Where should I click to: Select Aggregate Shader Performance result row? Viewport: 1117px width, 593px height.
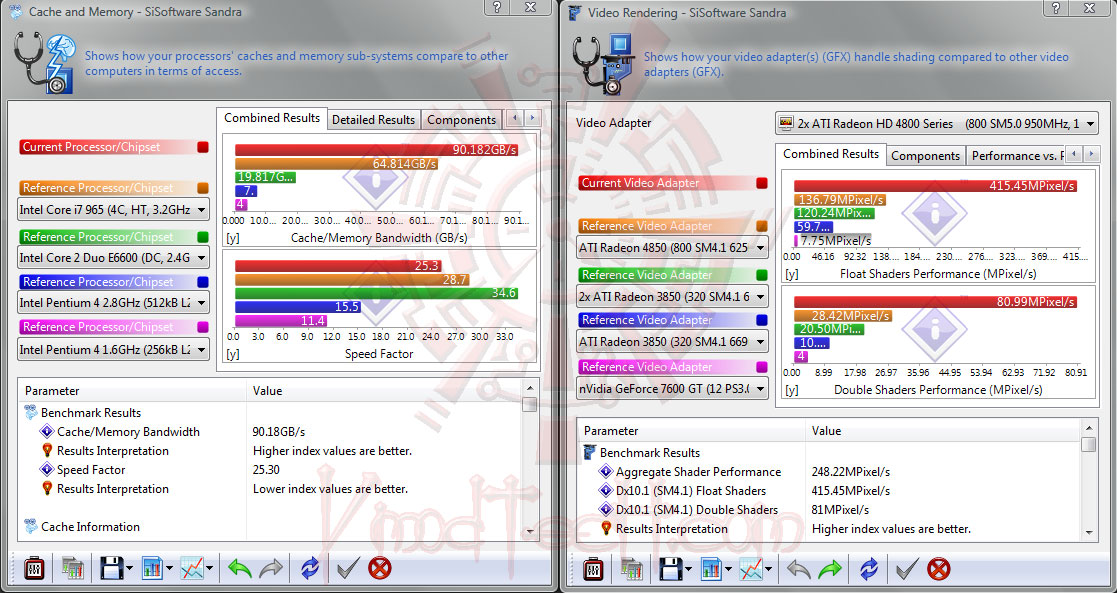coord(698,471)
